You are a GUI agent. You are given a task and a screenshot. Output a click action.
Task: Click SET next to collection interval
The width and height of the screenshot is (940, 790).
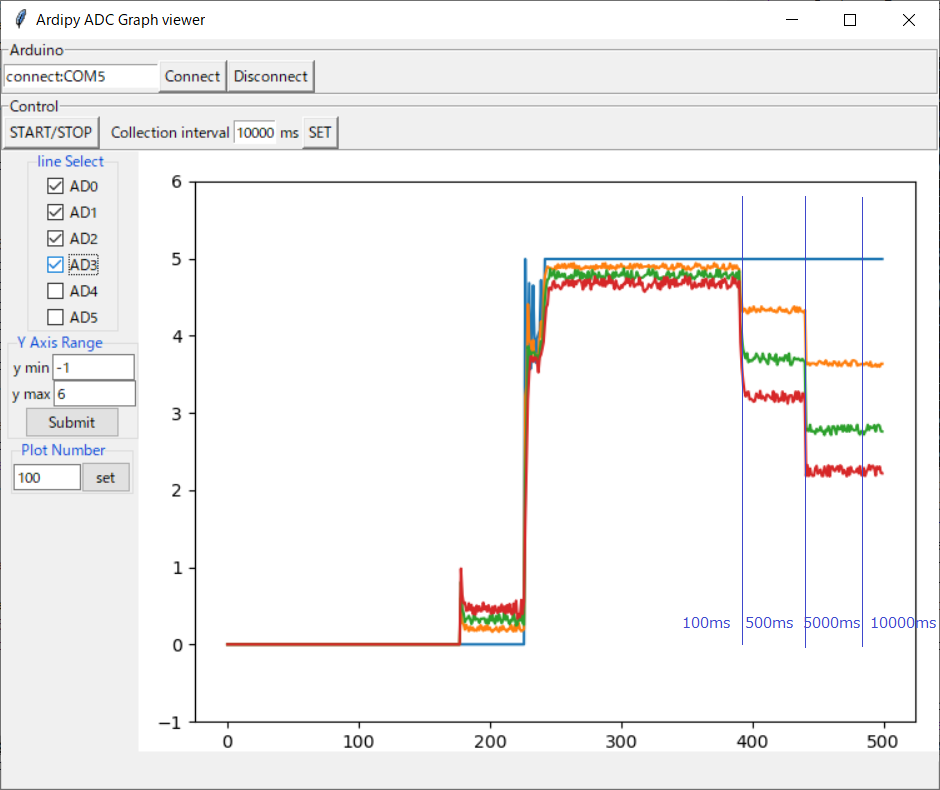pos(319,132)
